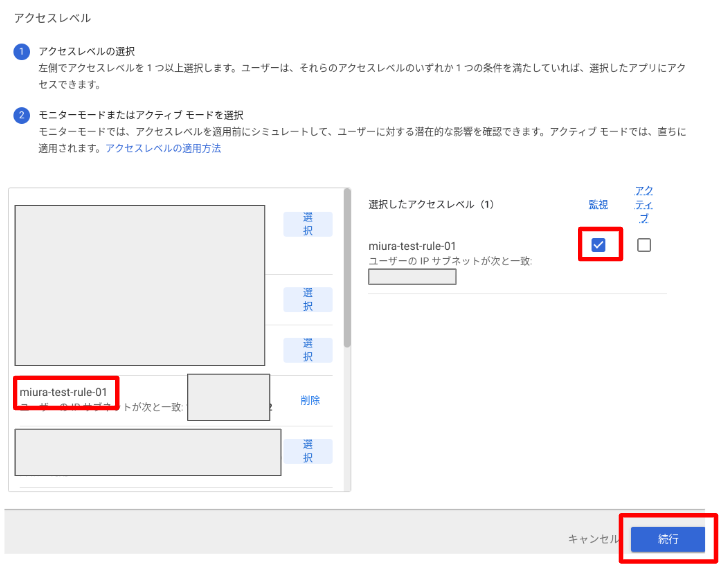Uncheck the 監視 checkbox for miura-test-rule-01
The image size is (724, 569).
(598, 245)
